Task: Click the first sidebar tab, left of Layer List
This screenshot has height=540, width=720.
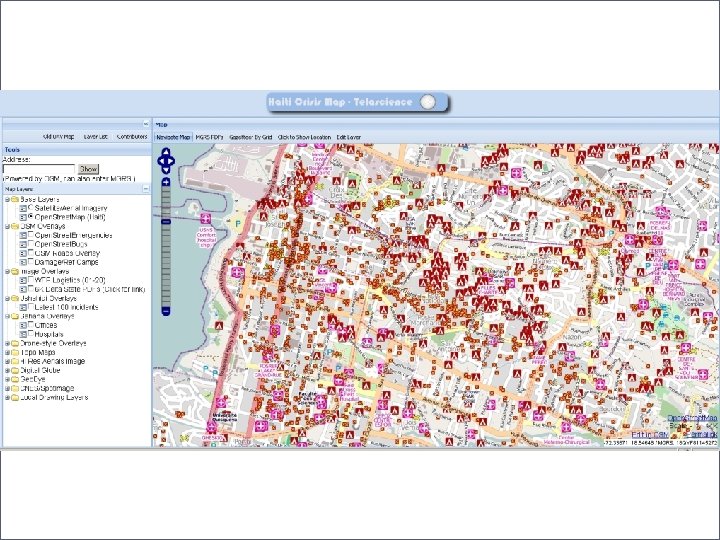Action: (x=58, y=137)
